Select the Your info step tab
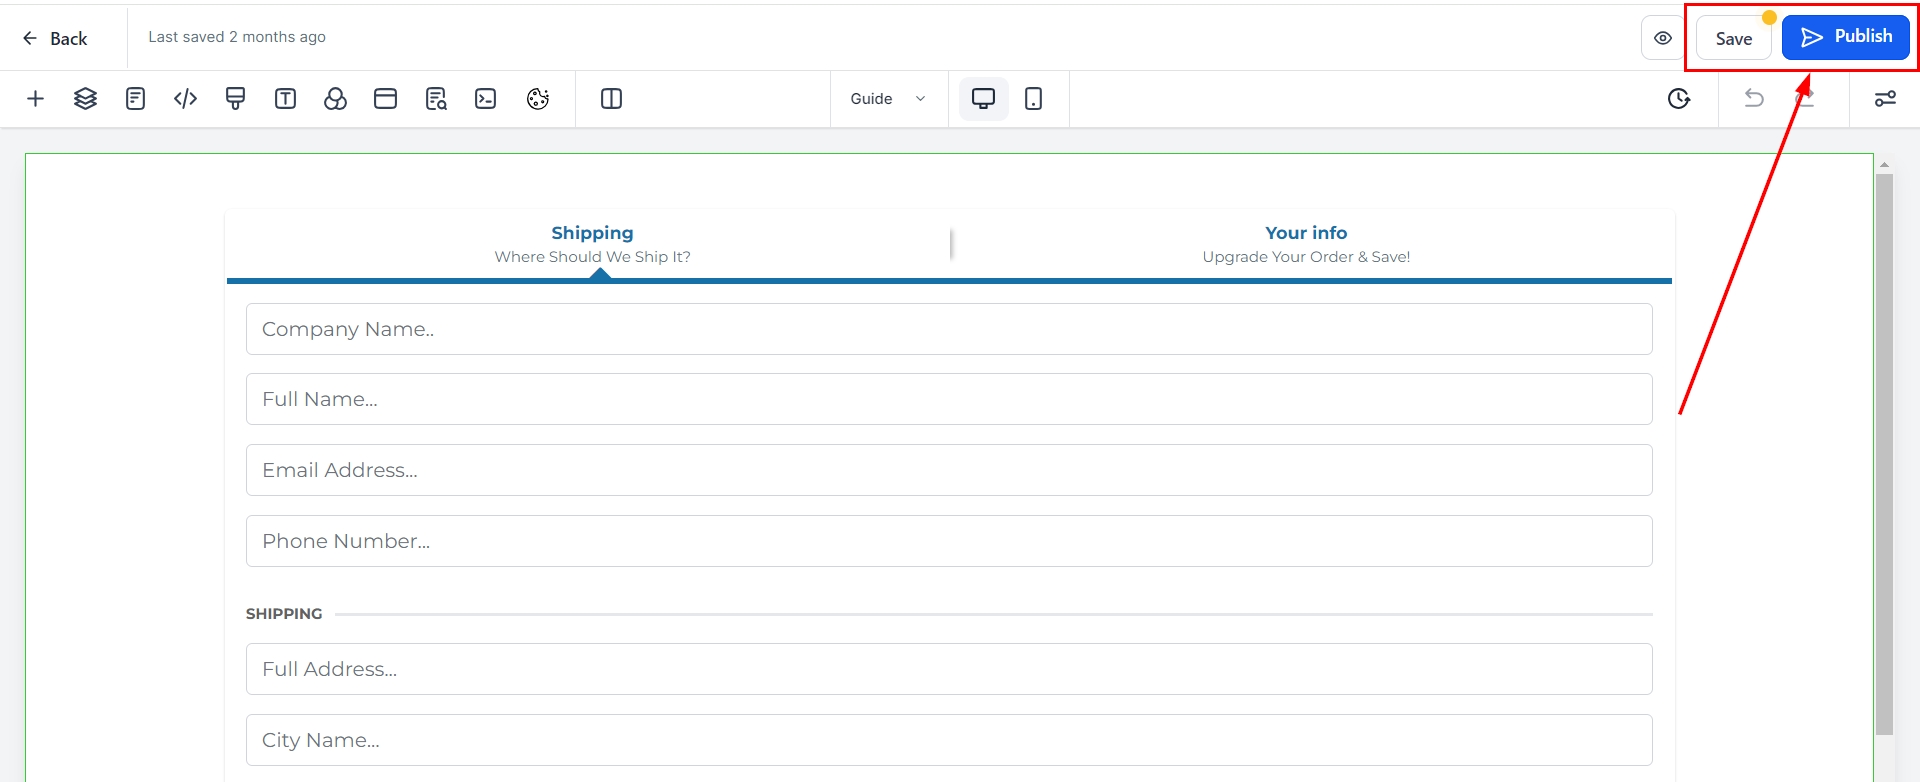 click(x=1305, y=244)
